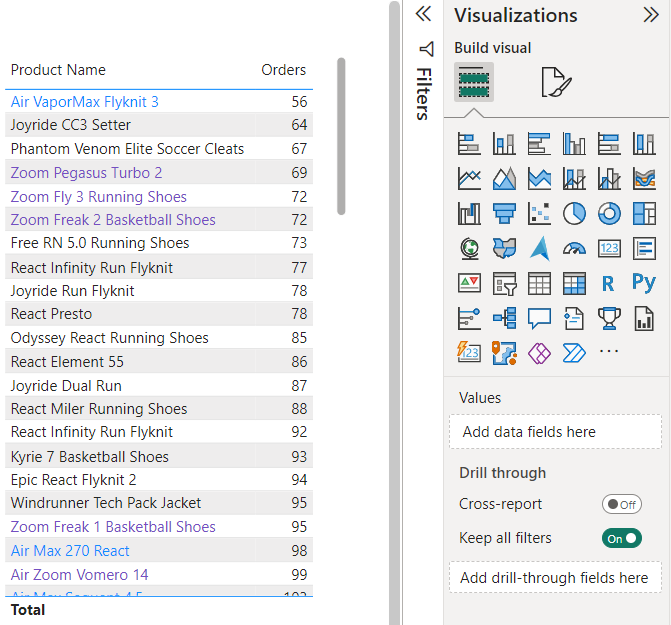Screen dimensions: 671x625
Task: Select the clustered column chart visual
Action: tap(574, 143)
